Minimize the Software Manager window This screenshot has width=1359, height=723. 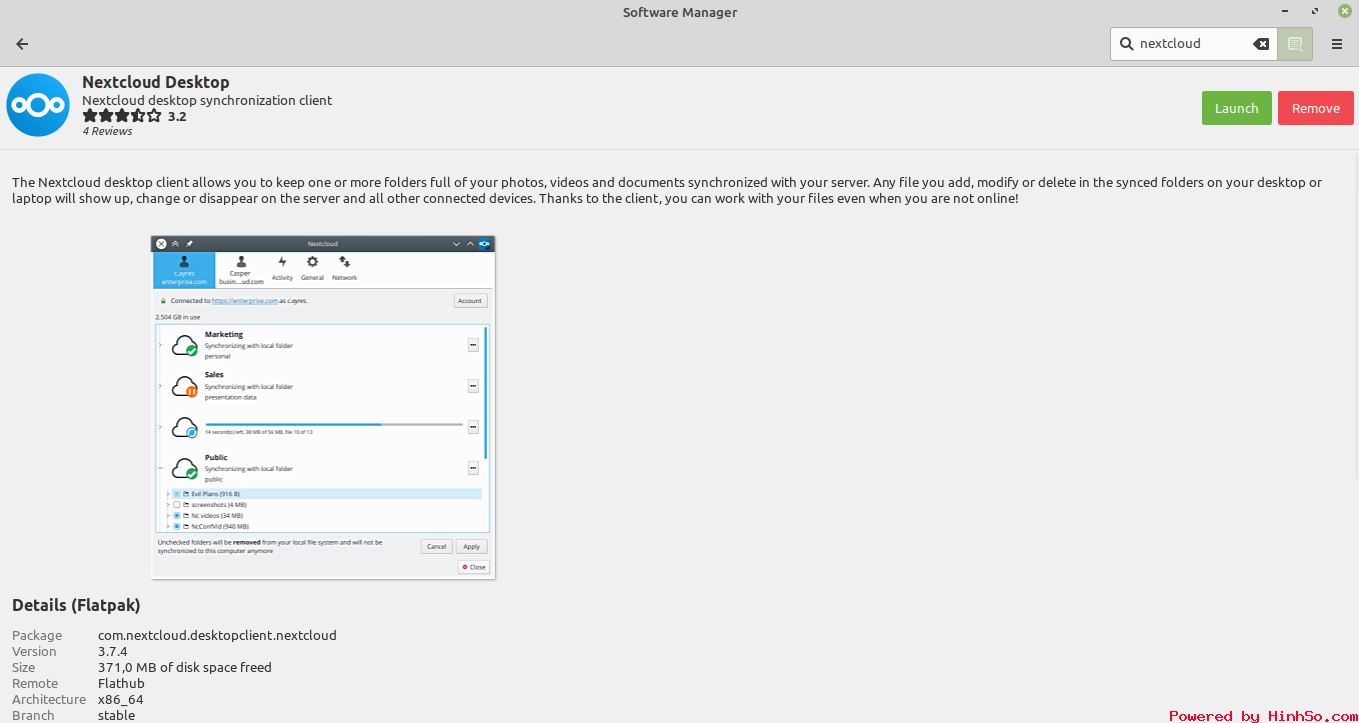[x=1285, y=12]
